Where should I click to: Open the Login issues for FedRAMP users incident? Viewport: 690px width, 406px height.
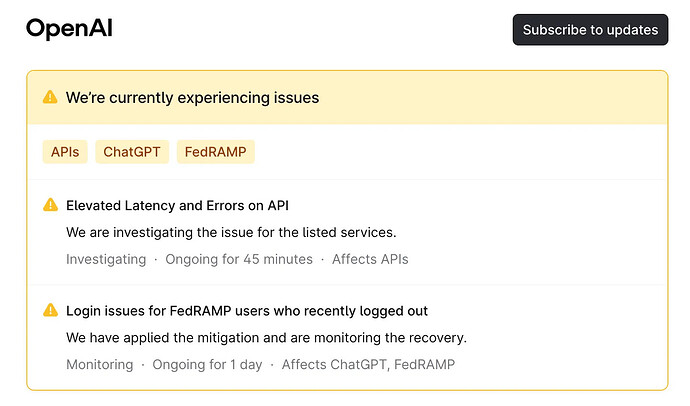(x=247, y=311)
